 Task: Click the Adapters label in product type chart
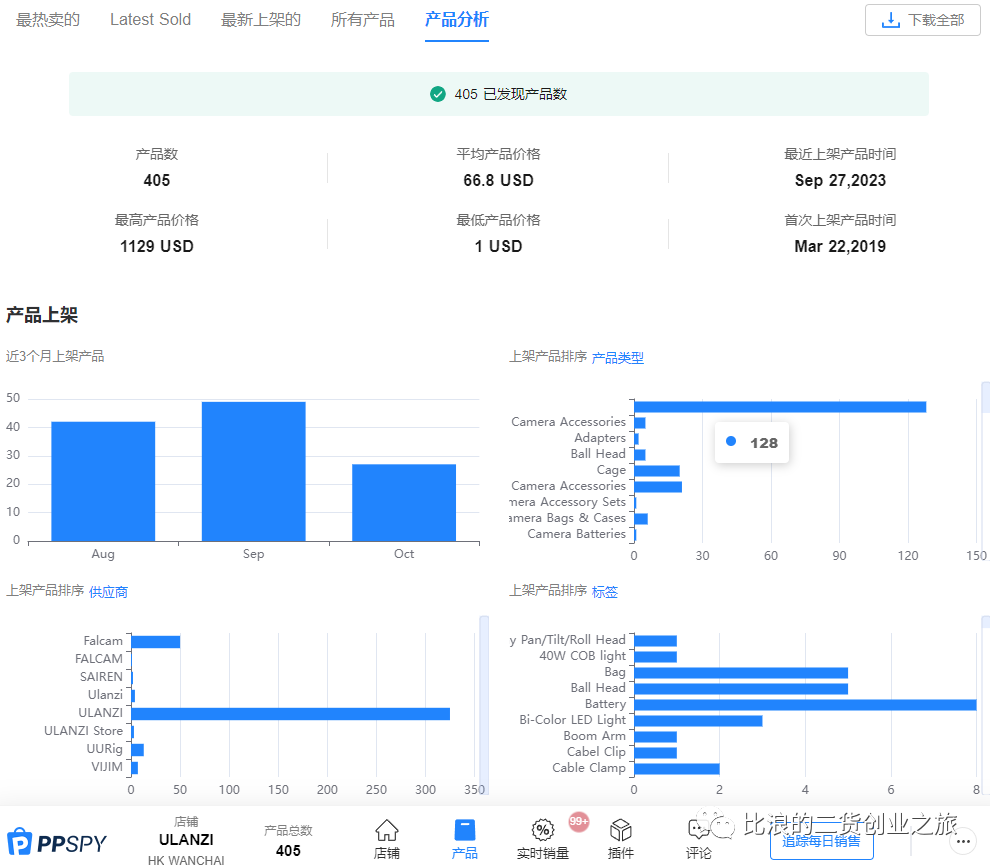coord(600,437)
